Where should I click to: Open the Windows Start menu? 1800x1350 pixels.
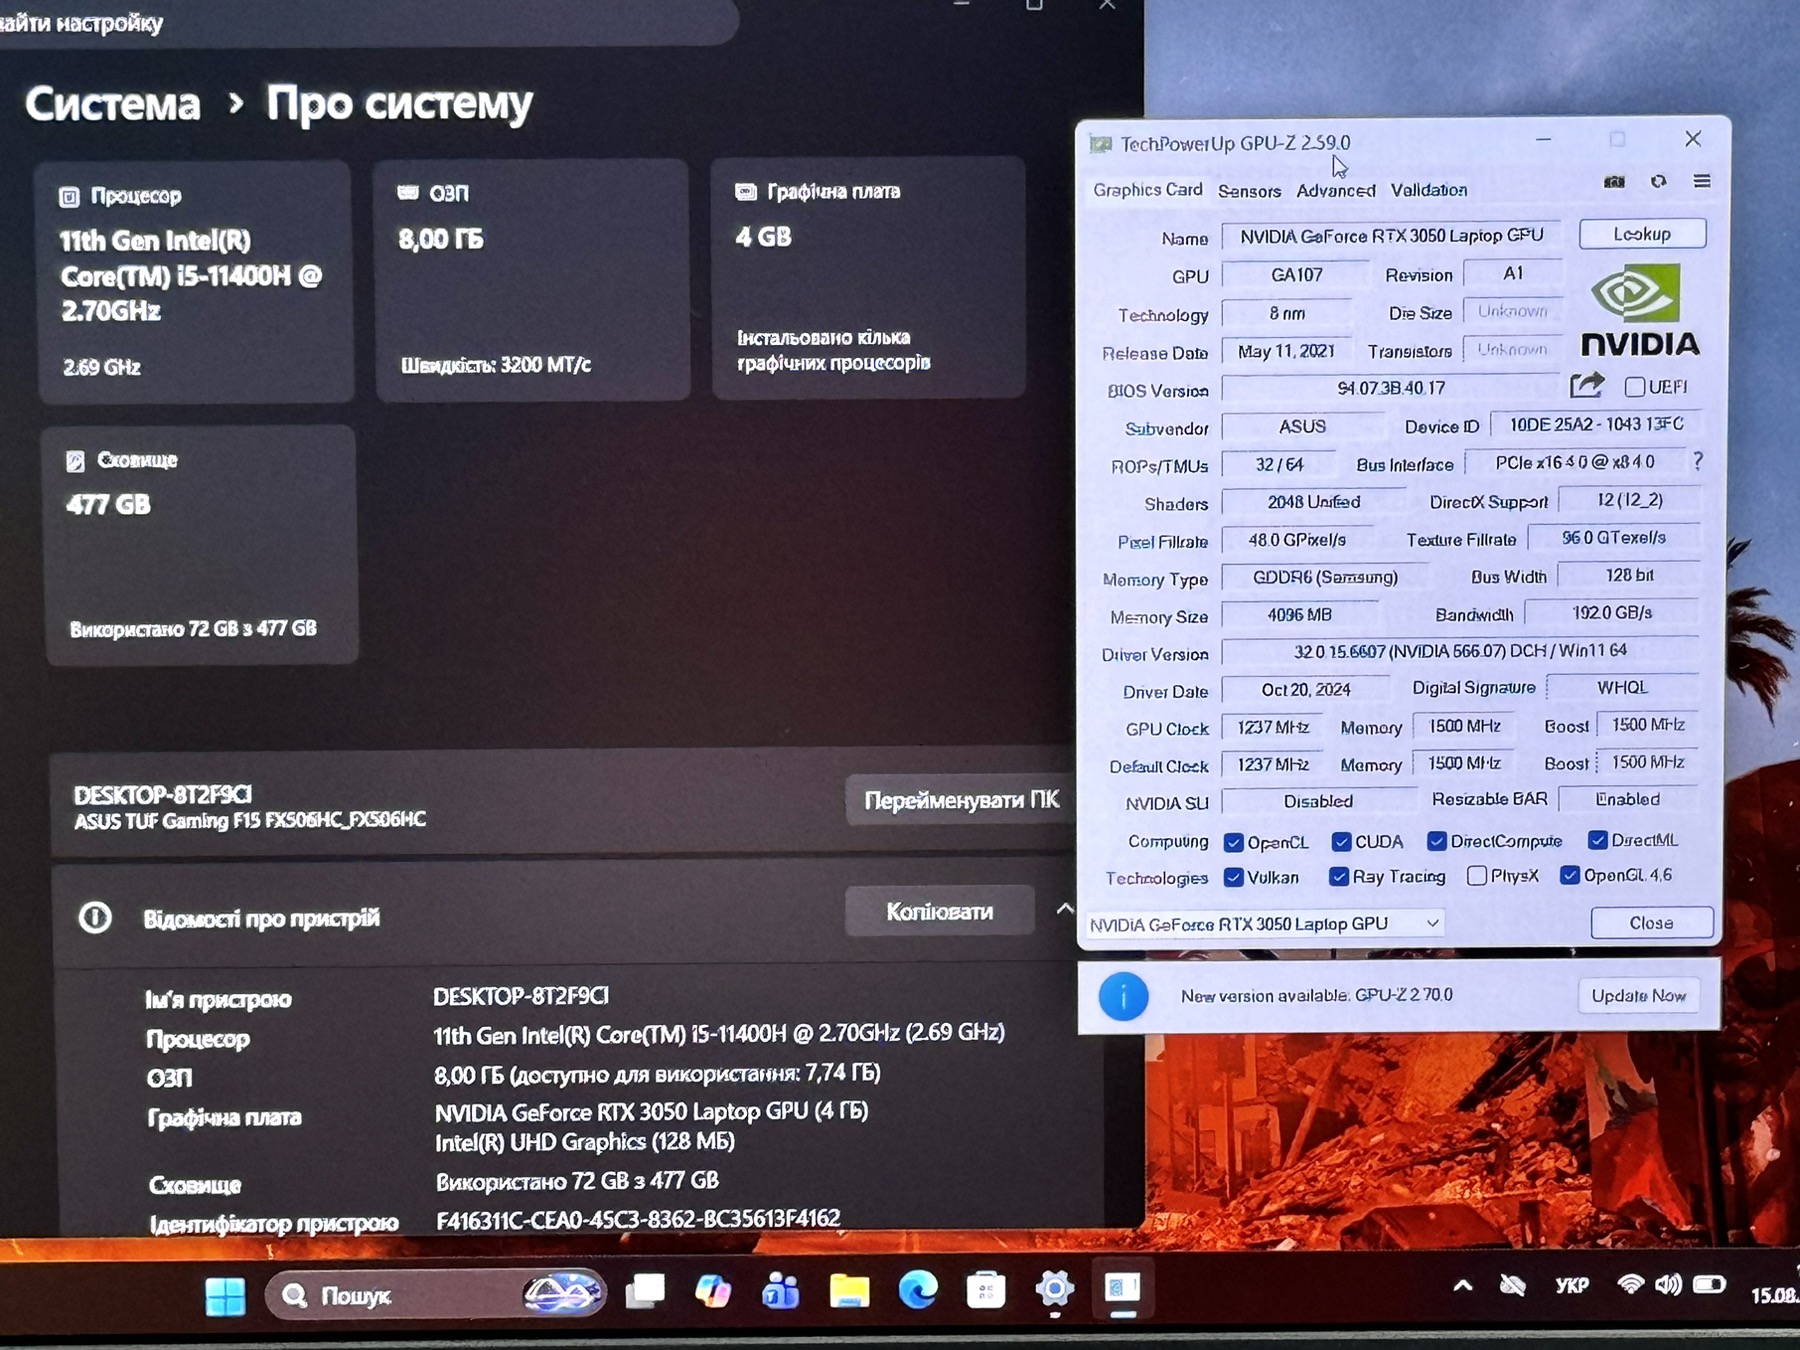pyautogui.click(x=225, y=1296)
